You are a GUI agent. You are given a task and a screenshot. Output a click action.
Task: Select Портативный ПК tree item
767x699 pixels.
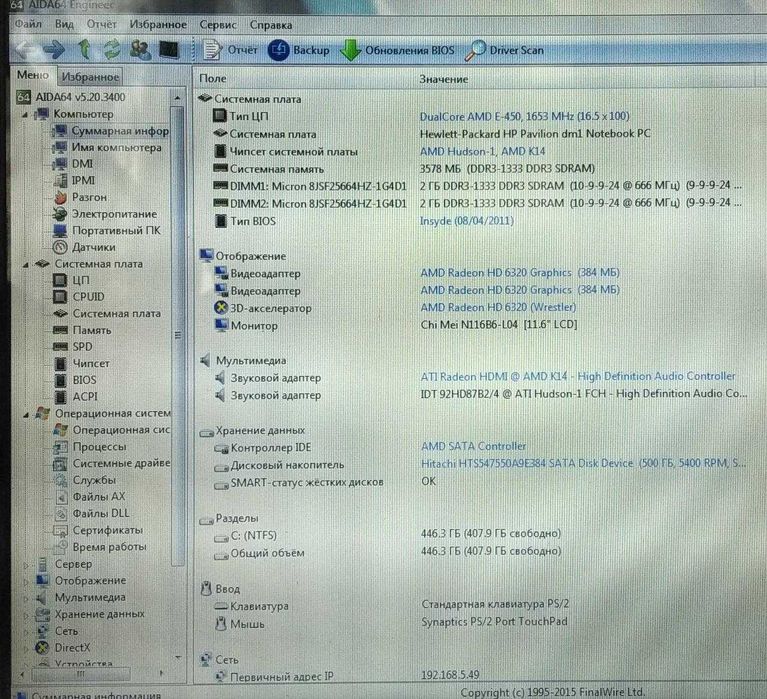pos(107,230)
